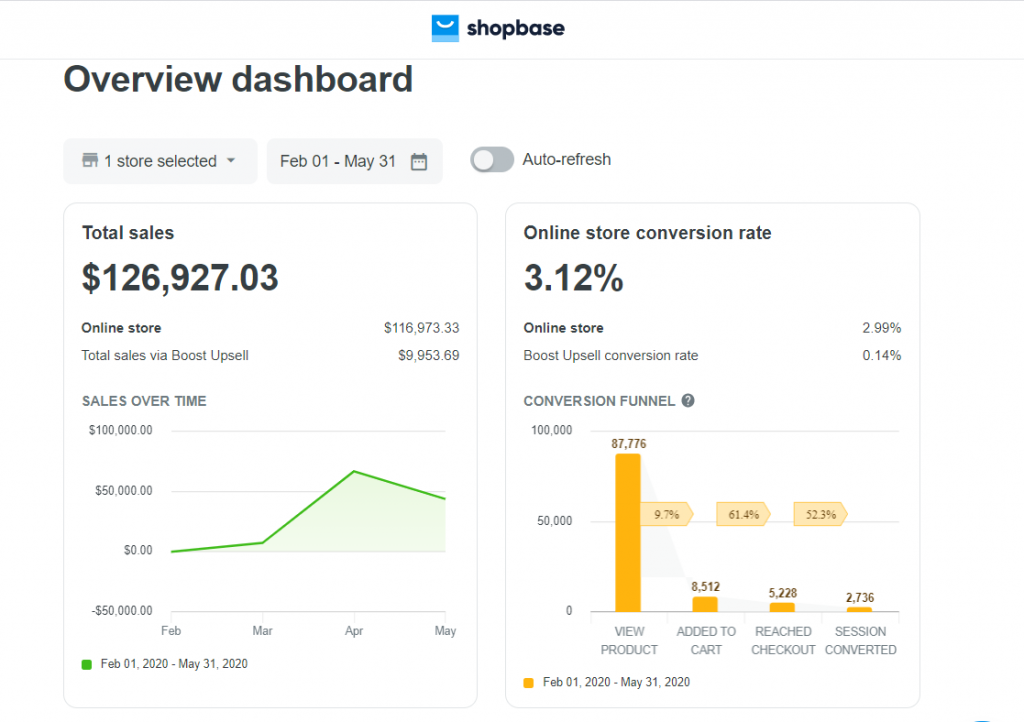Click the help icon next to Conversion Funnel
The width and height of the screenshot is (1024, 722).
[687, 400]
